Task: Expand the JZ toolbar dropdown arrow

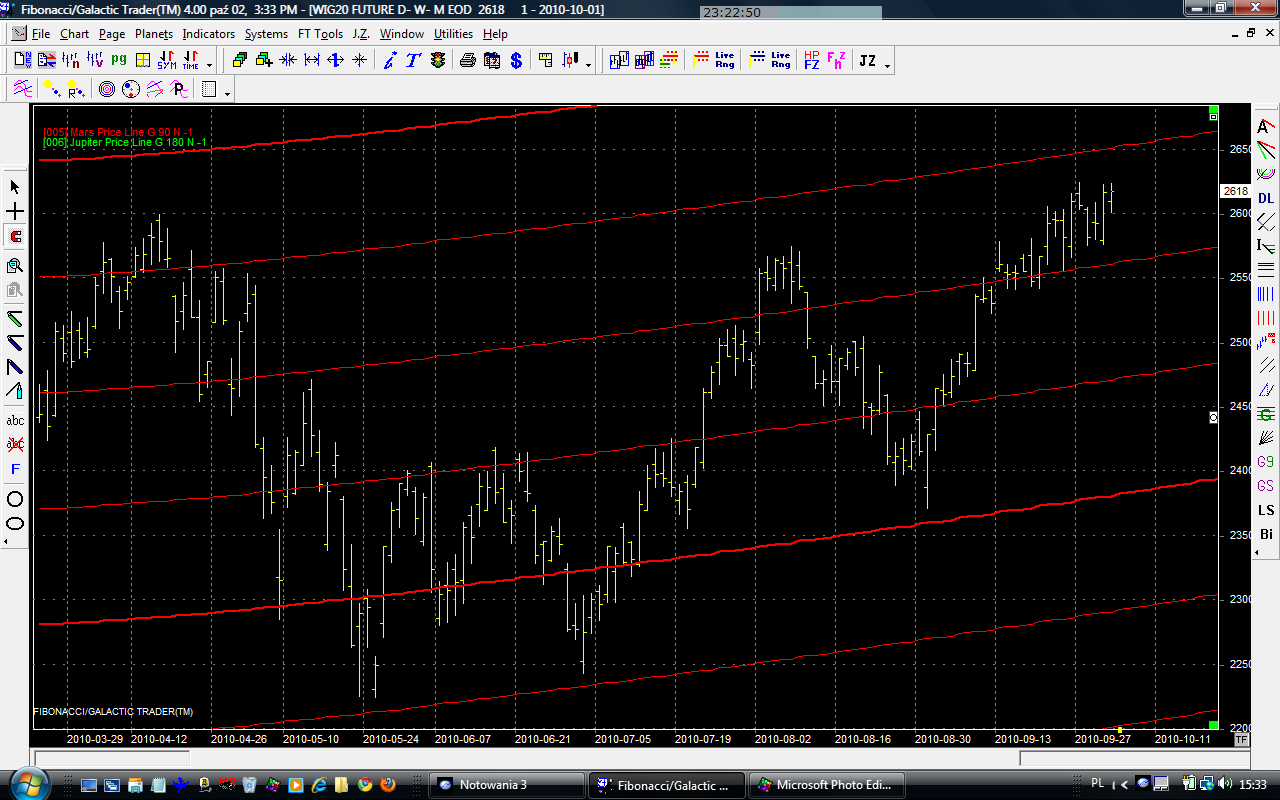Action: (x=887, y=65)
